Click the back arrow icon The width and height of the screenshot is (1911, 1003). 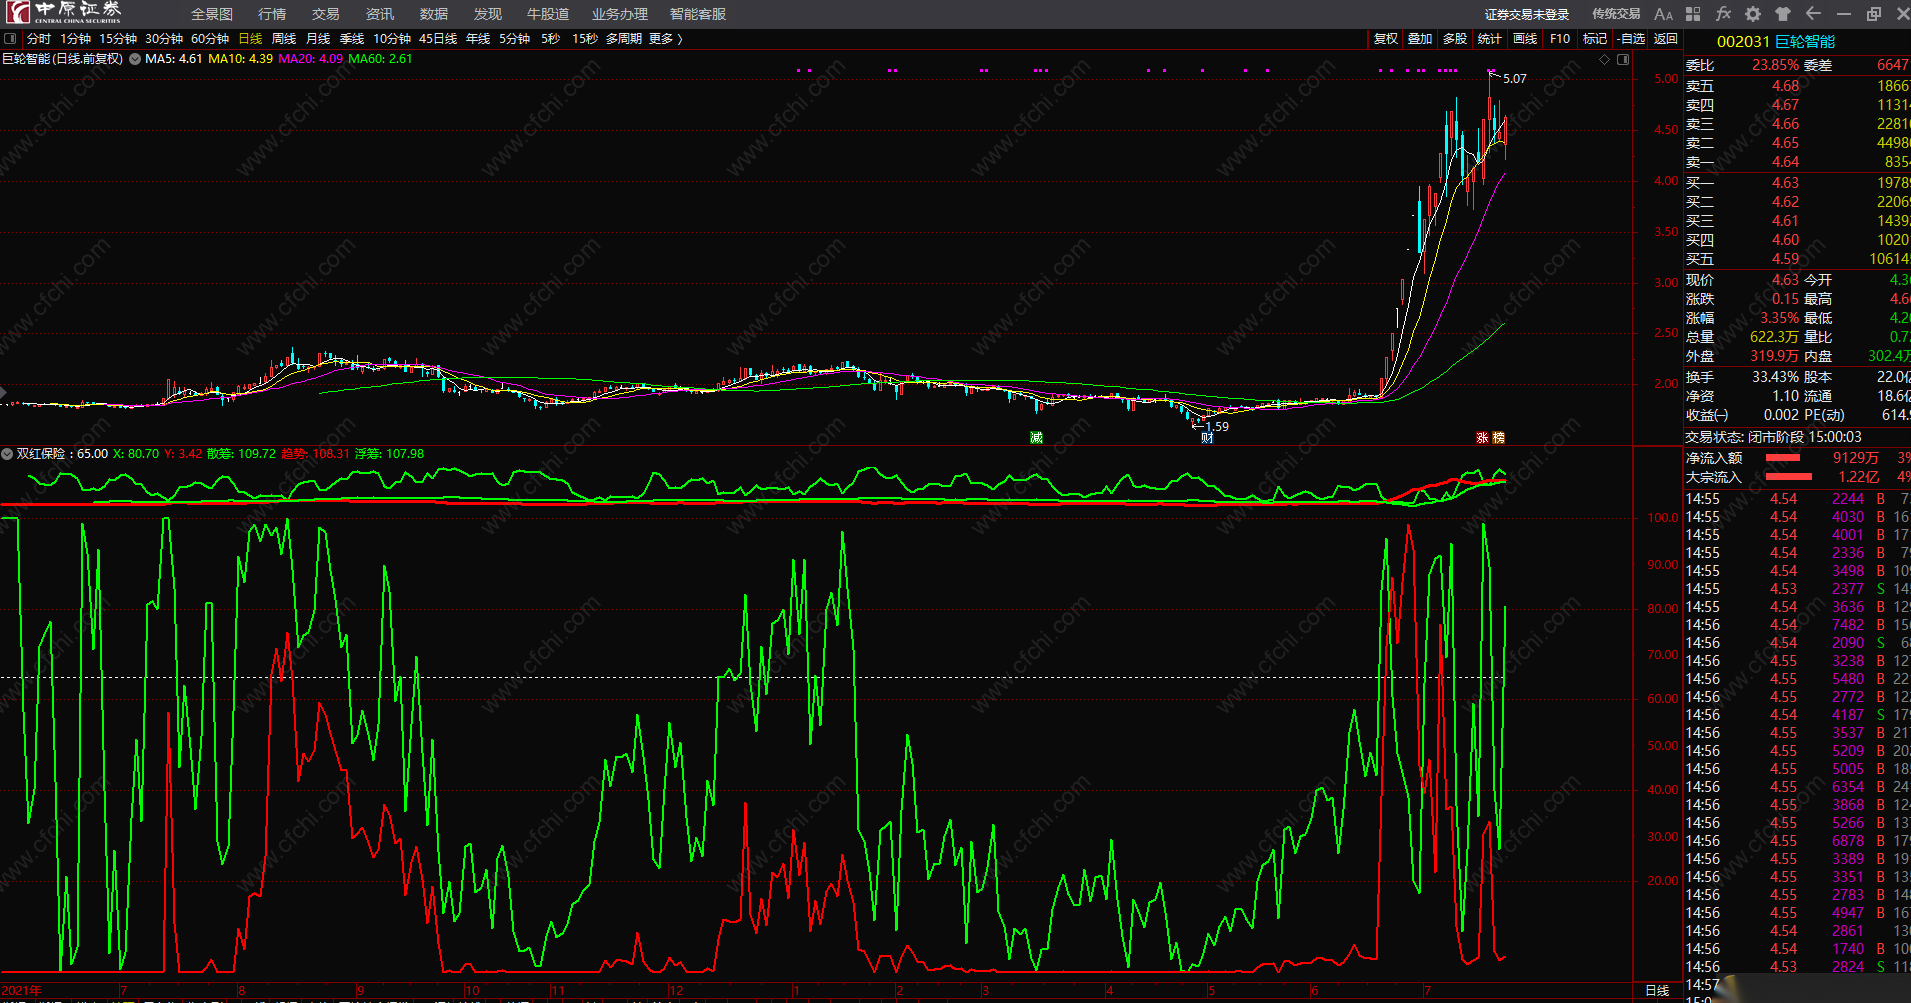[1813, 14]
